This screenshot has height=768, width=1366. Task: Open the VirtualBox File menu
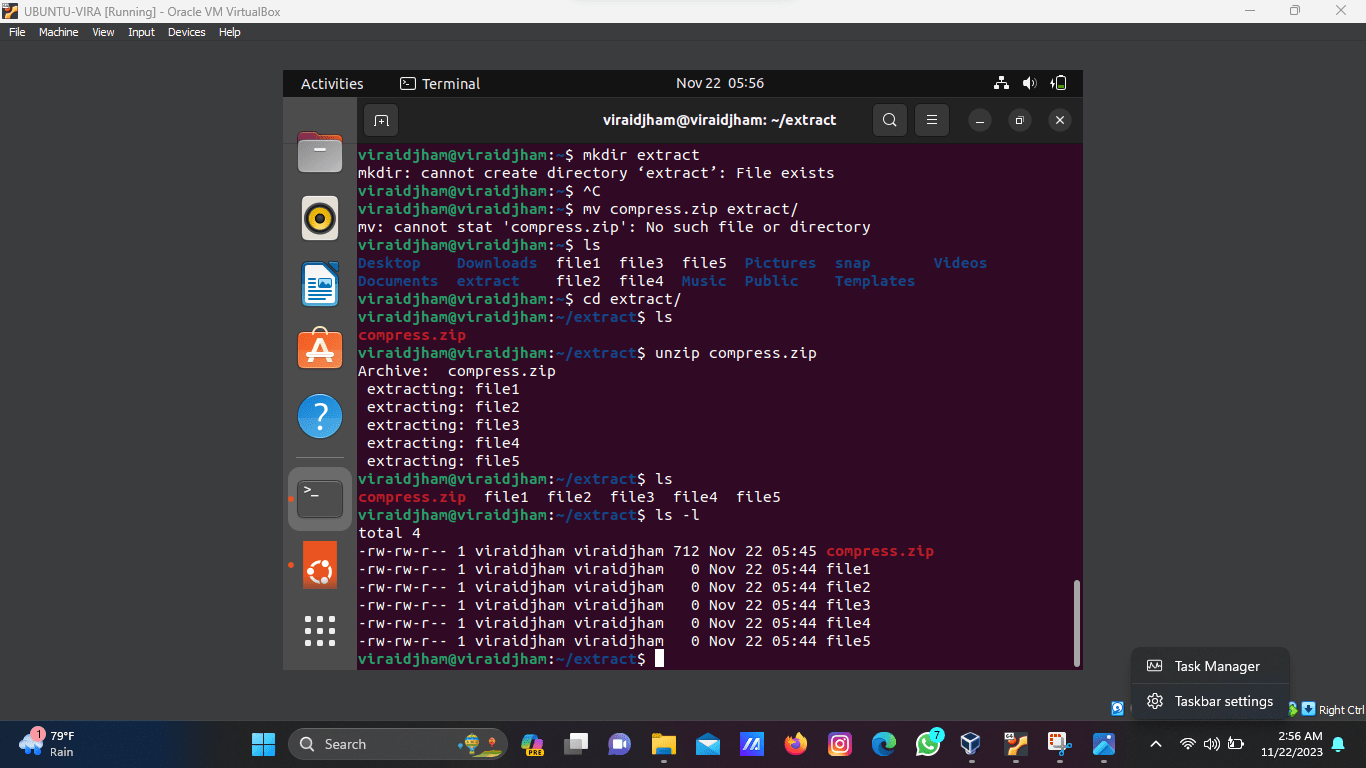pyautogui.click(x=17, y=32)
